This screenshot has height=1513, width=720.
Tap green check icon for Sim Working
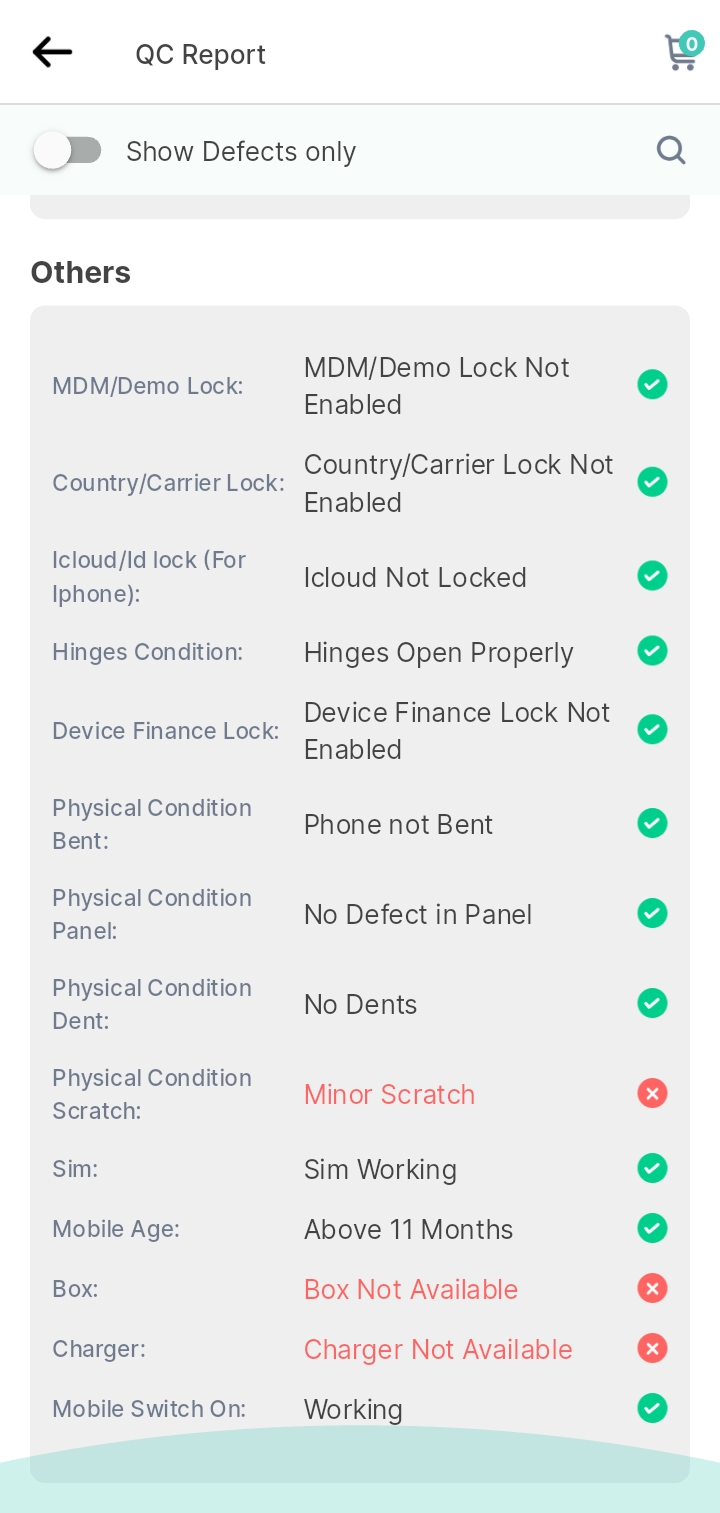tap(652, 1168)
